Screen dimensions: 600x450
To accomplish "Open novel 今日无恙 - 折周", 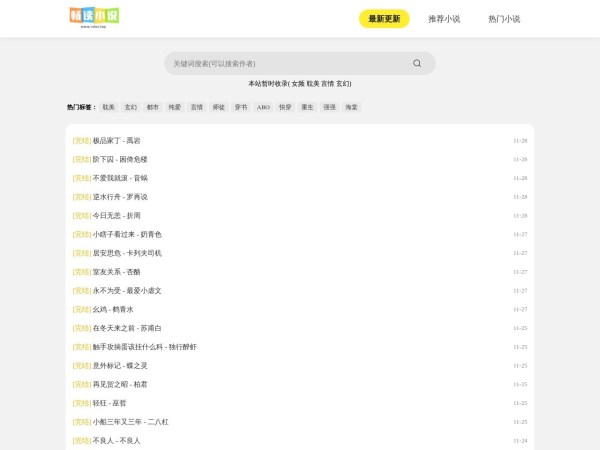I will pos(116,215).
